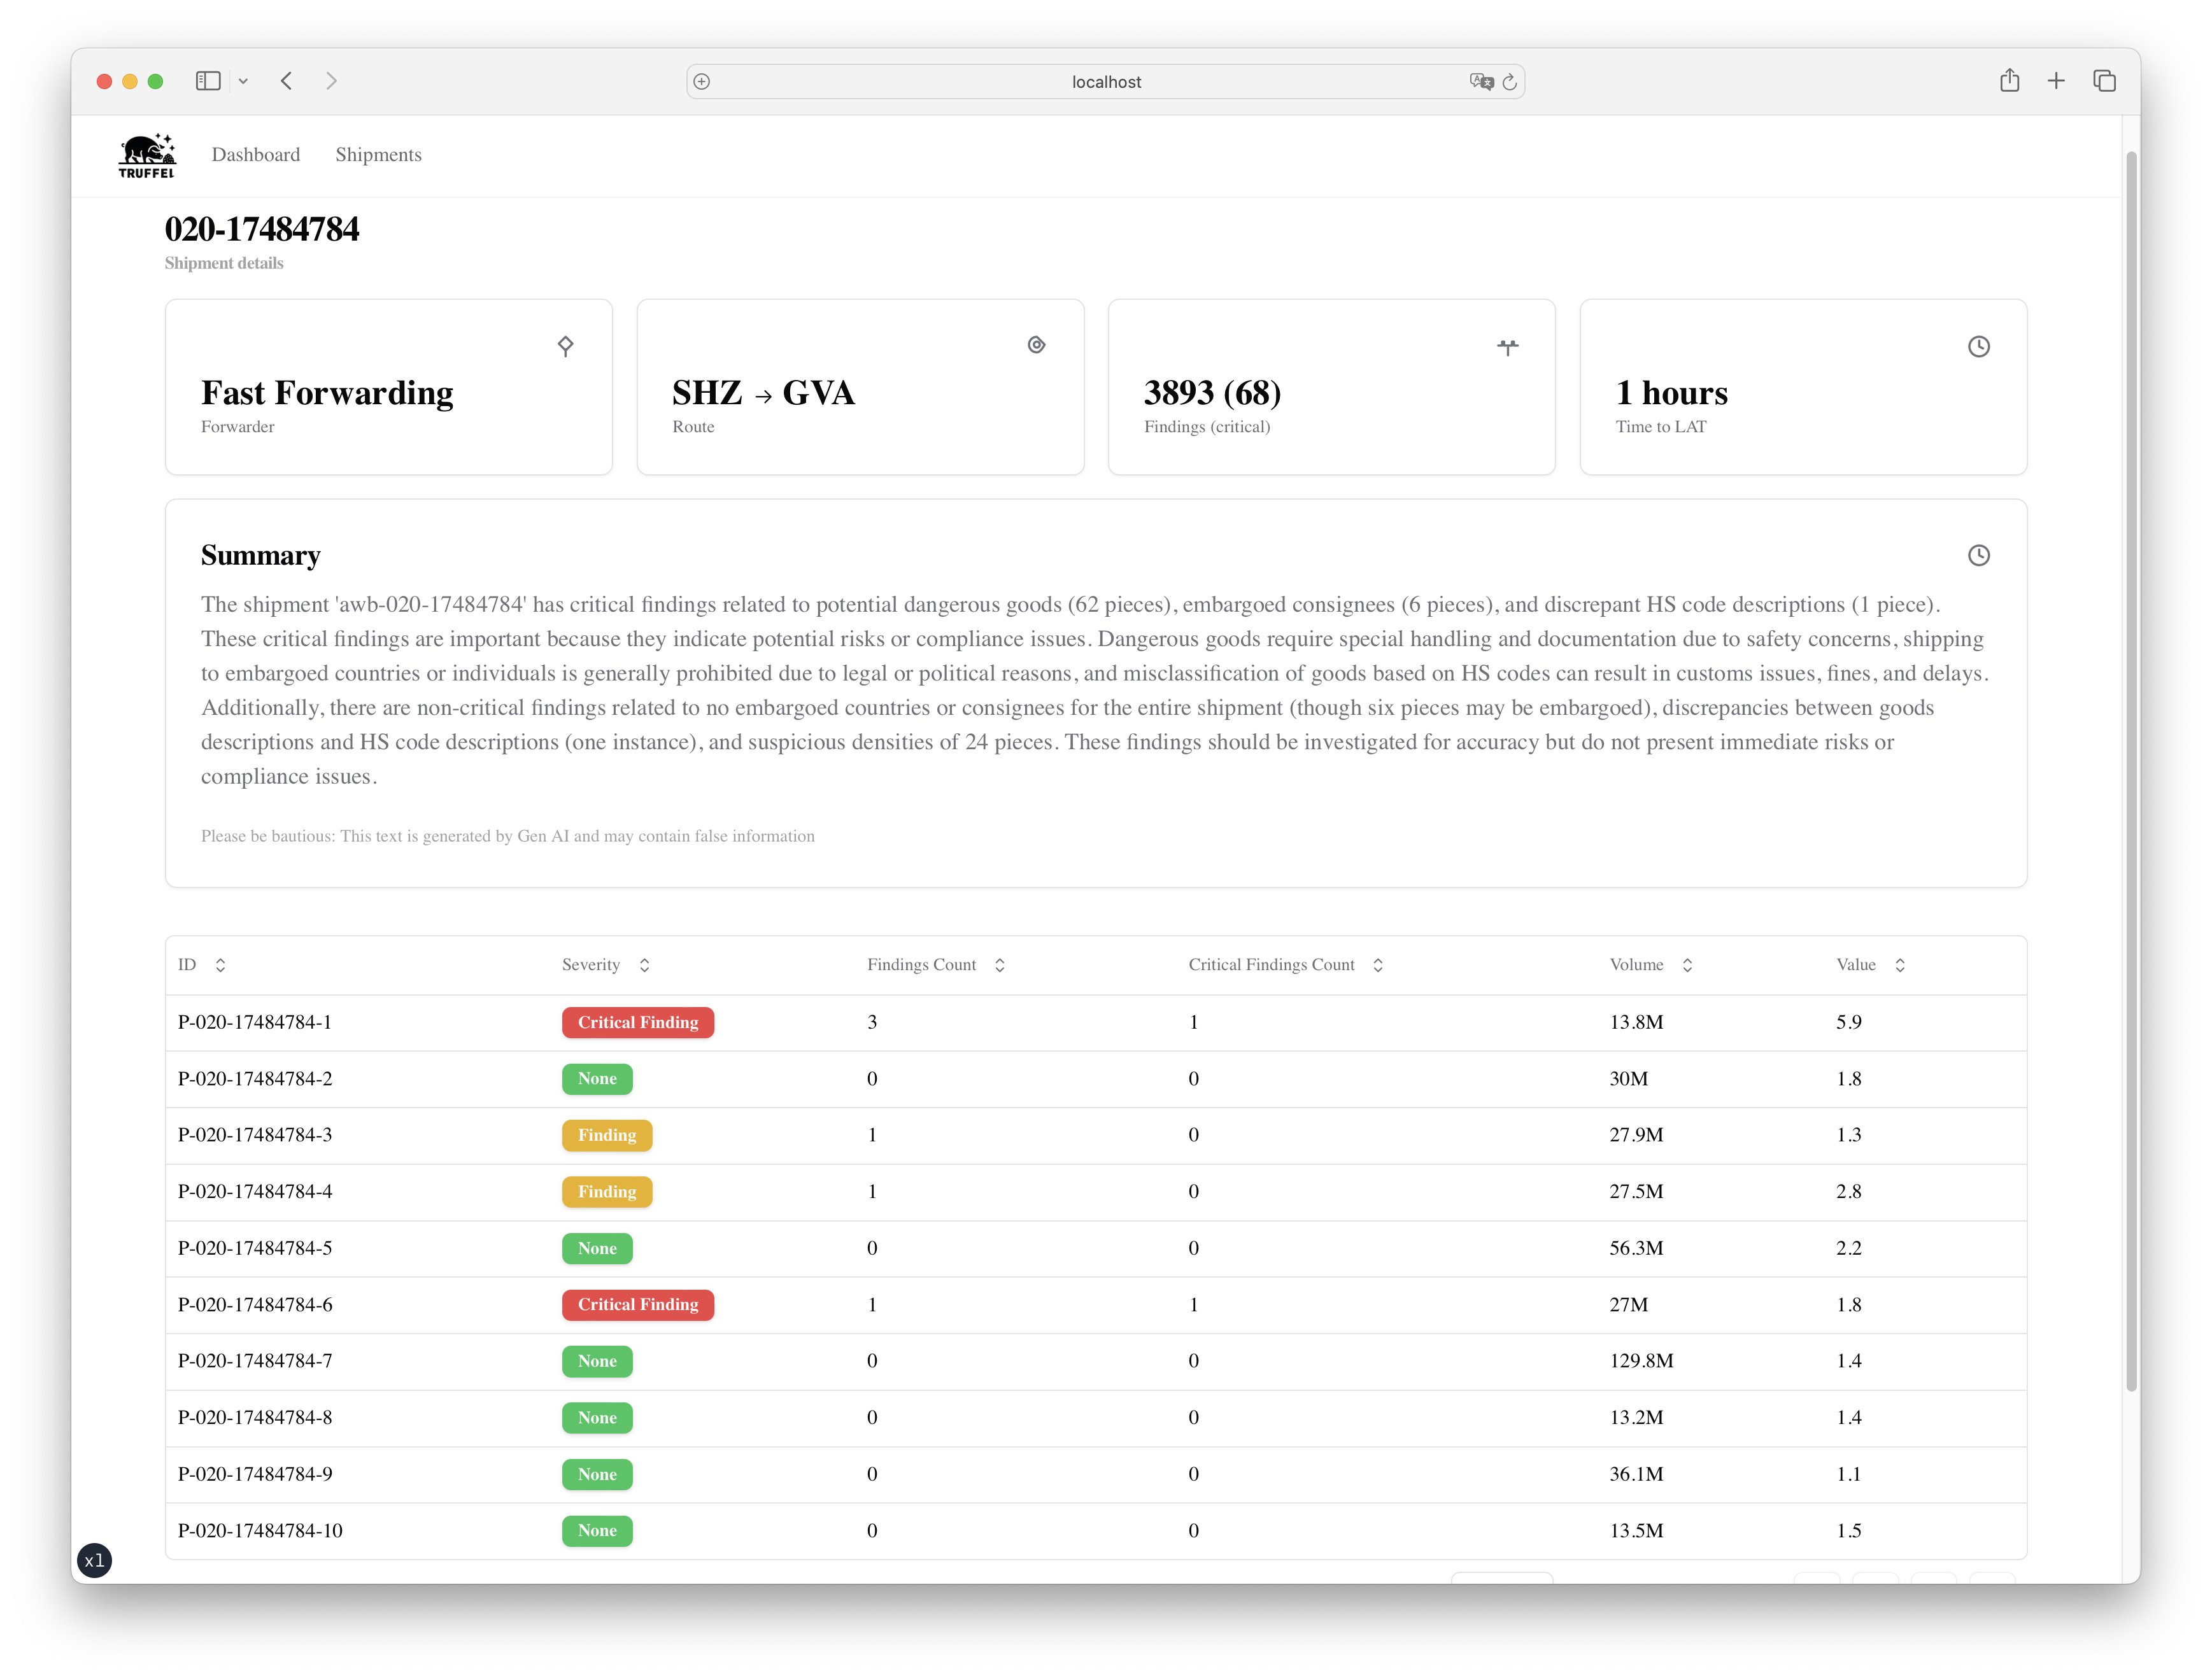The width and height of the screenshot is (2212, 1678).
Task: Click Critical Finding badge for piece 1
Action: [x=638, y=1022]
